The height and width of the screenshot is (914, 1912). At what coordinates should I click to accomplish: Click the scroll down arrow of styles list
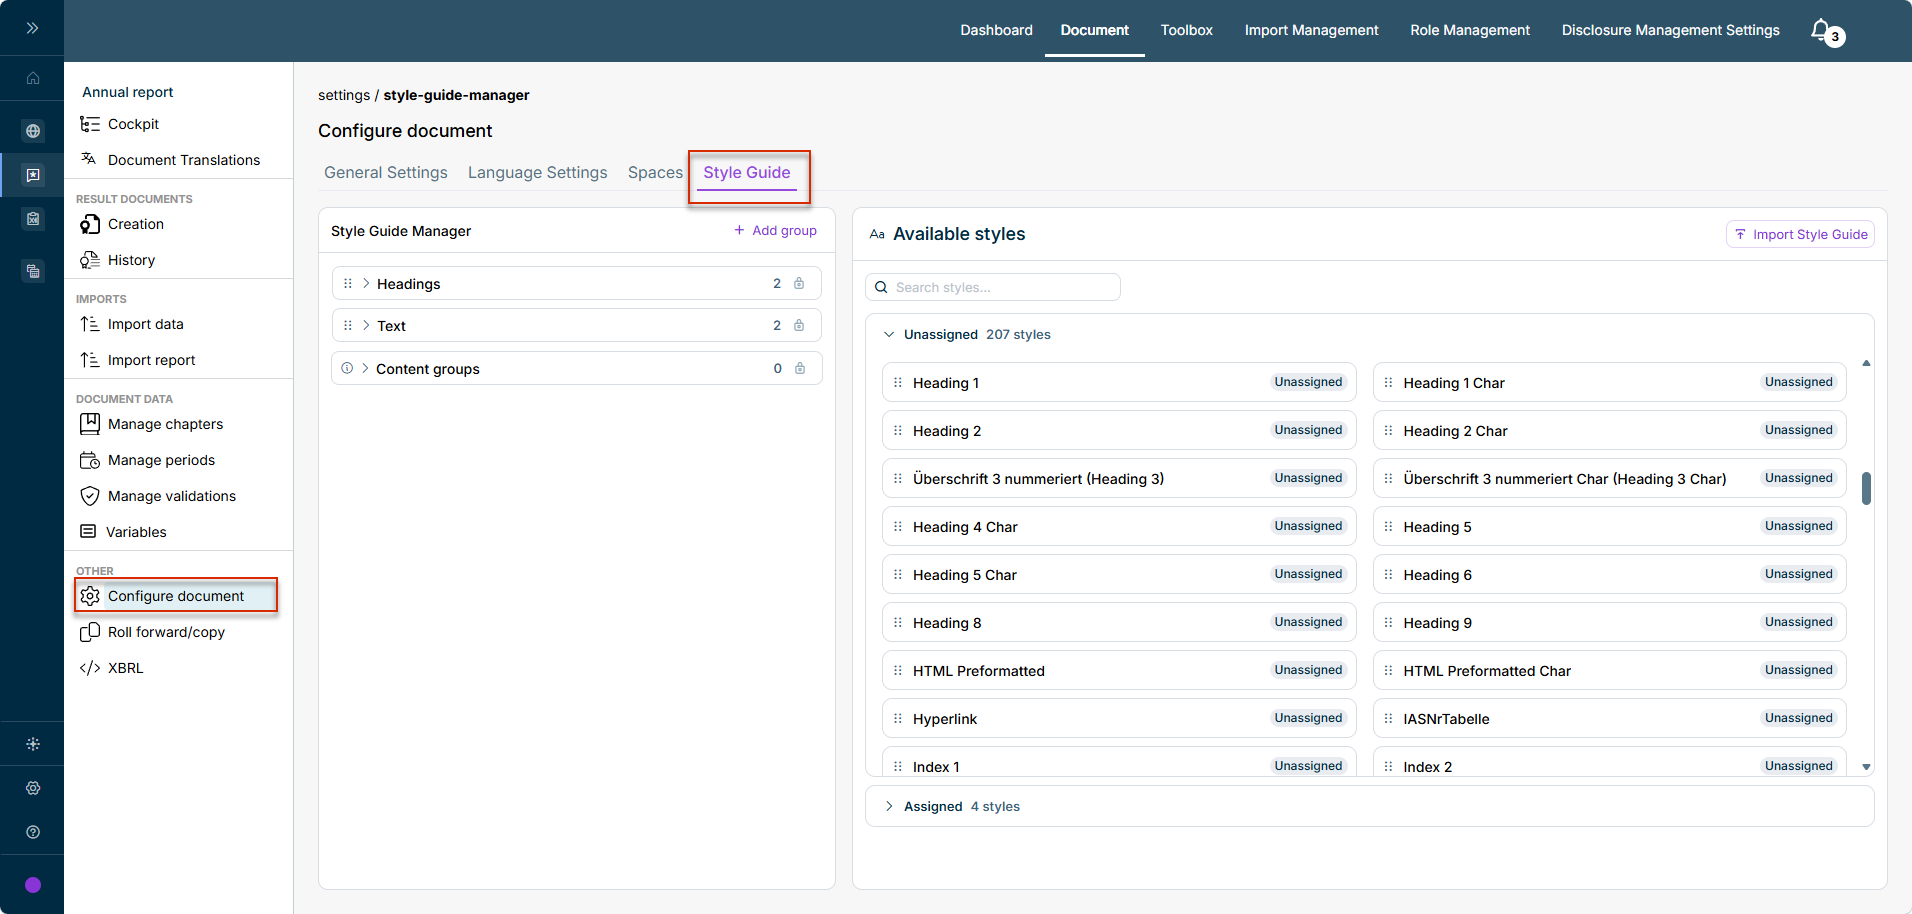(1866, 767)
